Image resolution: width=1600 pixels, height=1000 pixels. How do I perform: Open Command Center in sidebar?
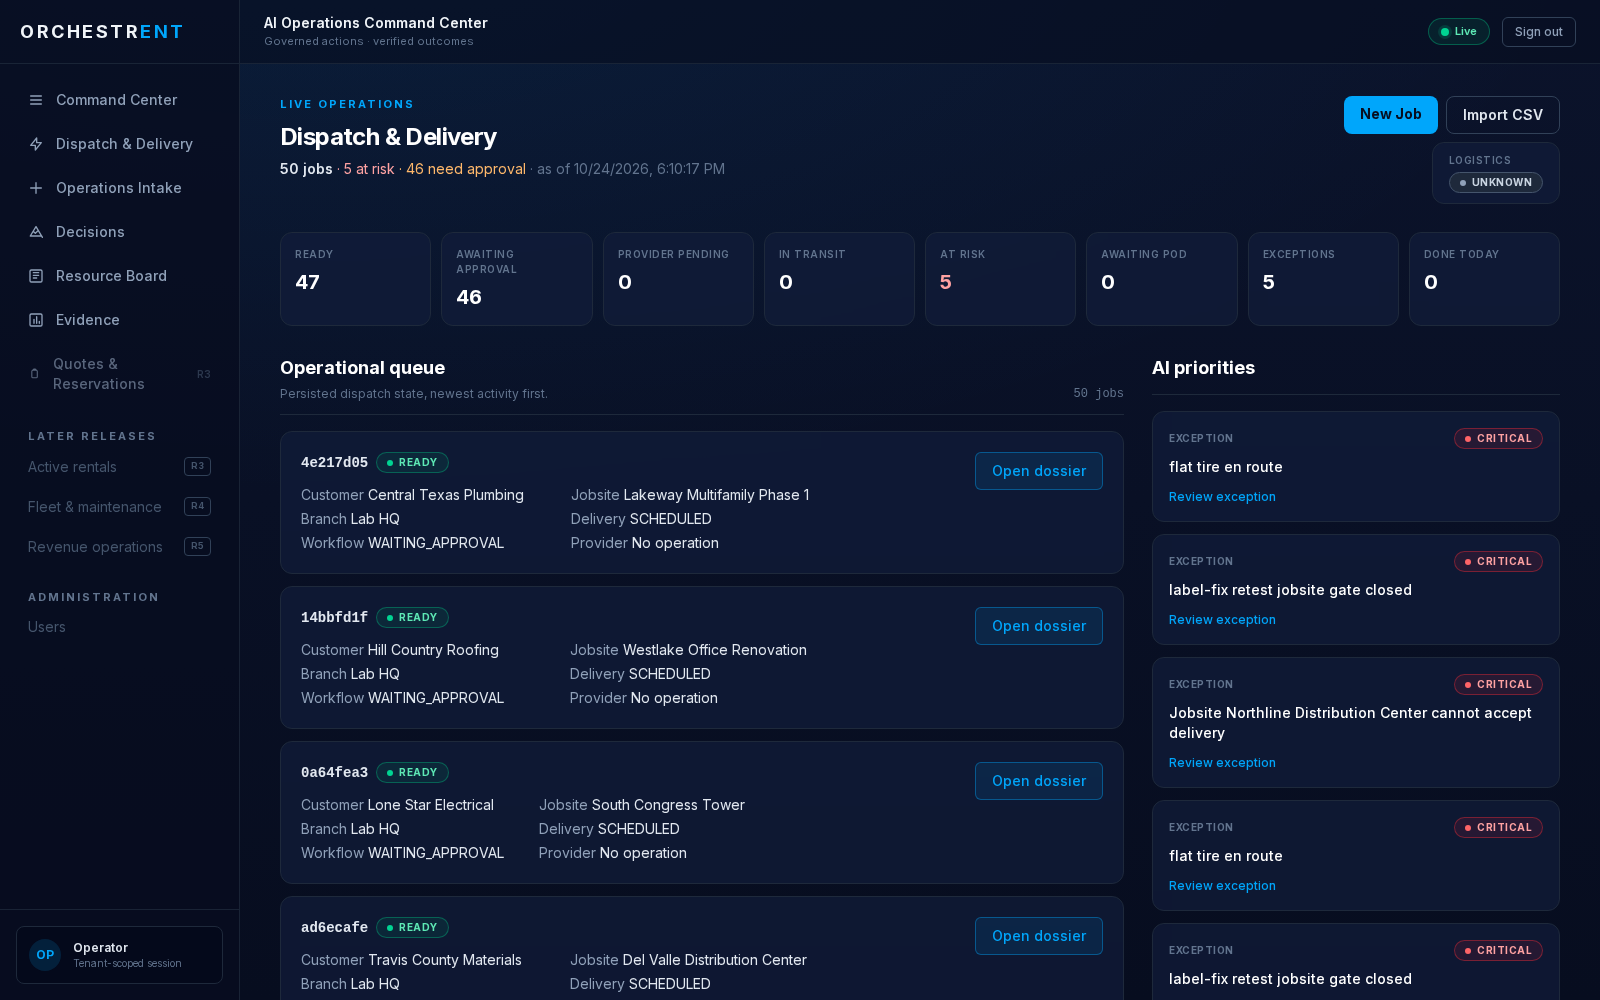[119, 100]
